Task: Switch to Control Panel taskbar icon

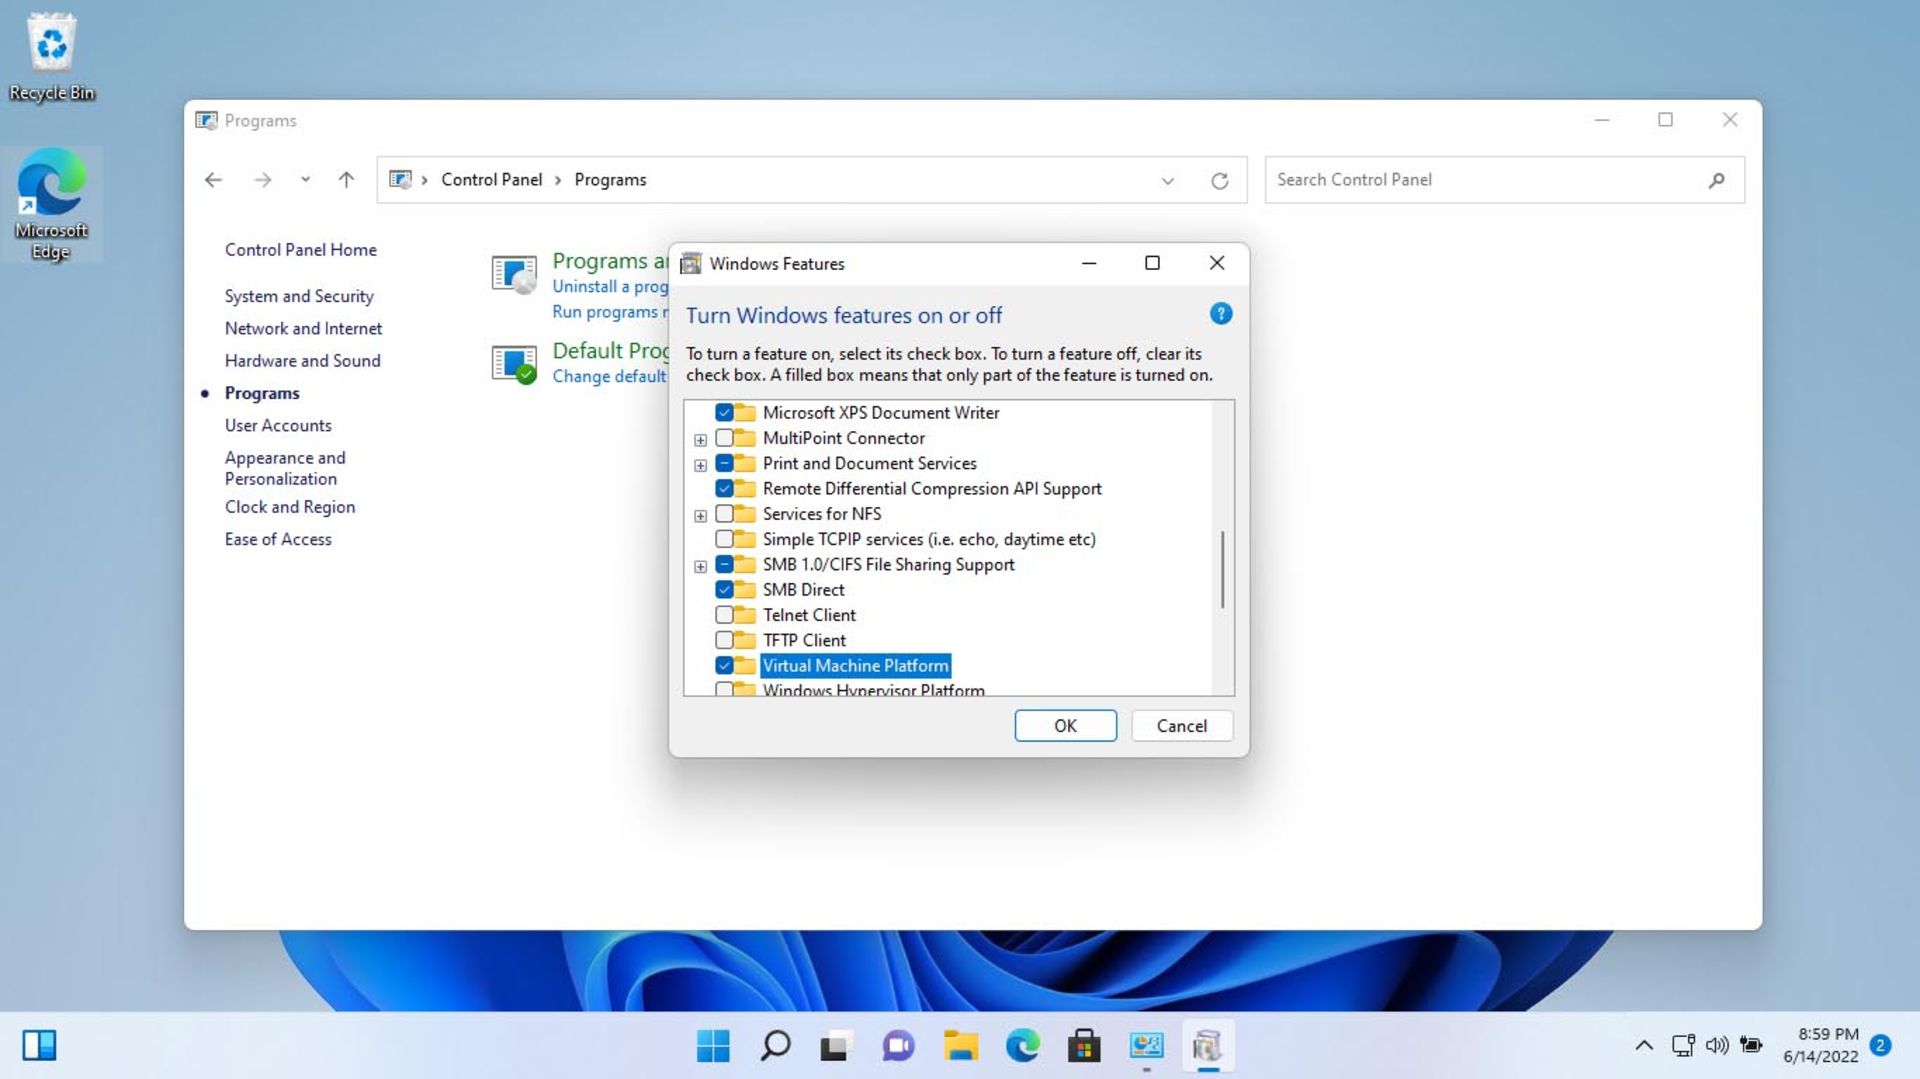Action: (1146, 1046)
